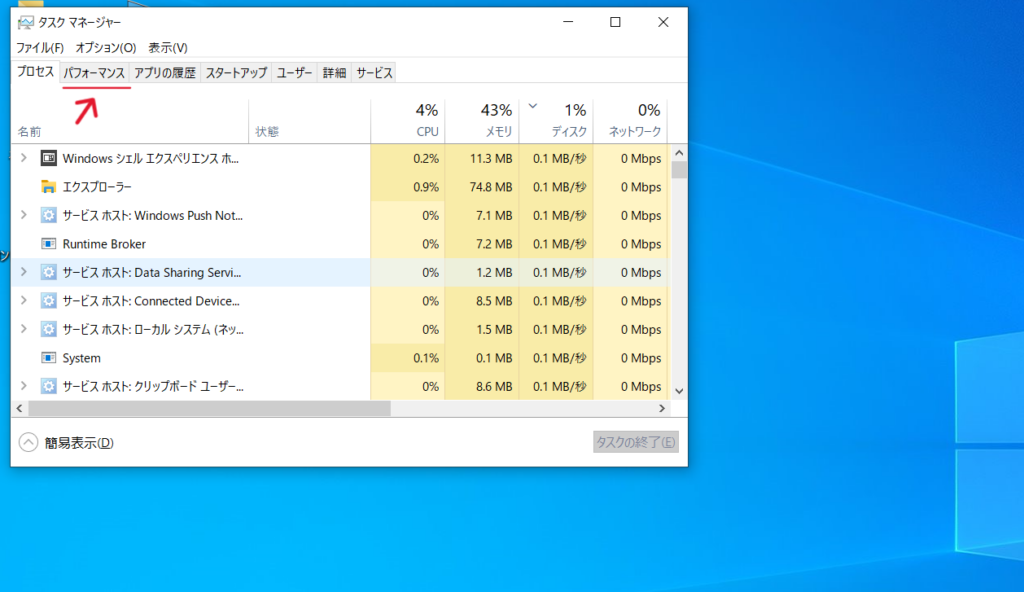Open the スタートアップ tab

coord(236,73)
